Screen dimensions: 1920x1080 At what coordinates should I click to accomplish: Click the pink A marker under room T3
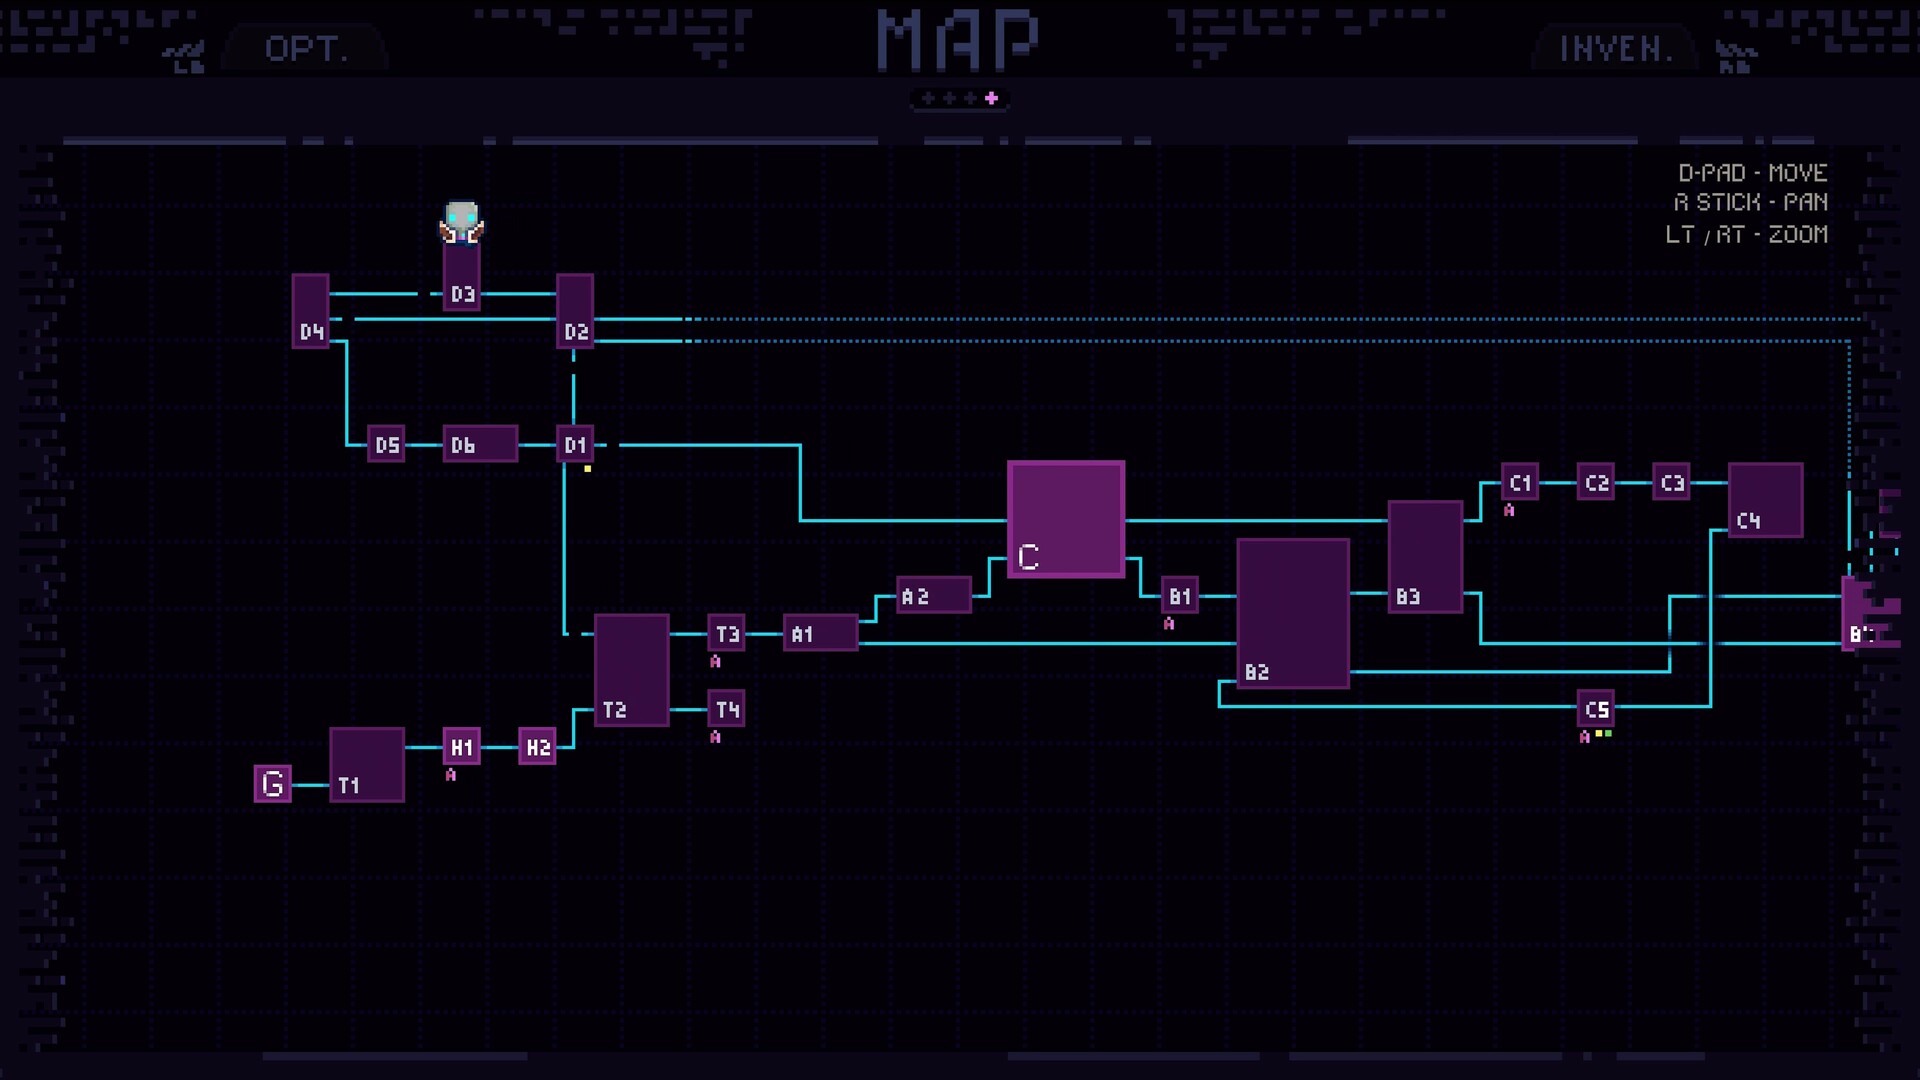coord(716,661)
